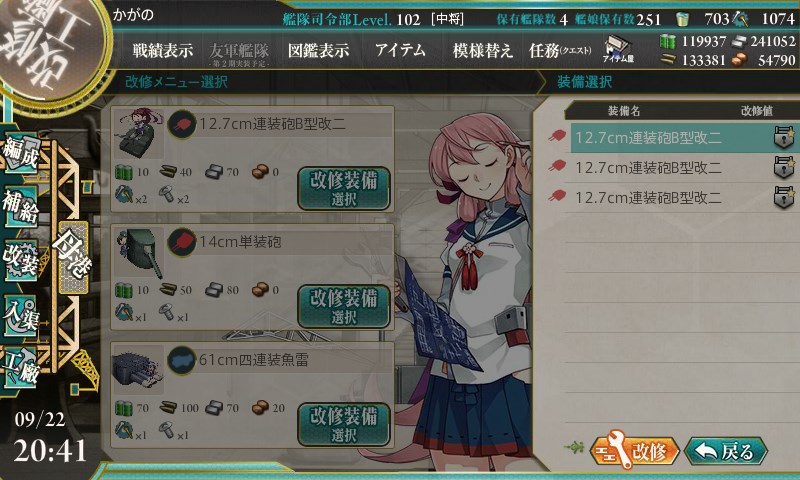The width and height of the screenshot is (800, 480).
Task: Toggle lock on third 12.7cm連装砲B型改二 entry
Action: [784, 197]
